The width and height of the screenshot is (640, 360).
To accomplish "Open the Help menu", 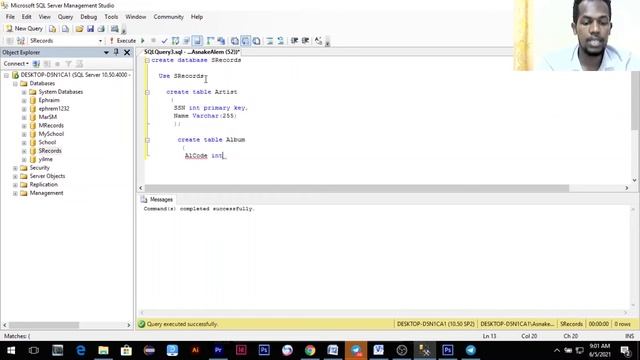I will [x=197, y=17].
